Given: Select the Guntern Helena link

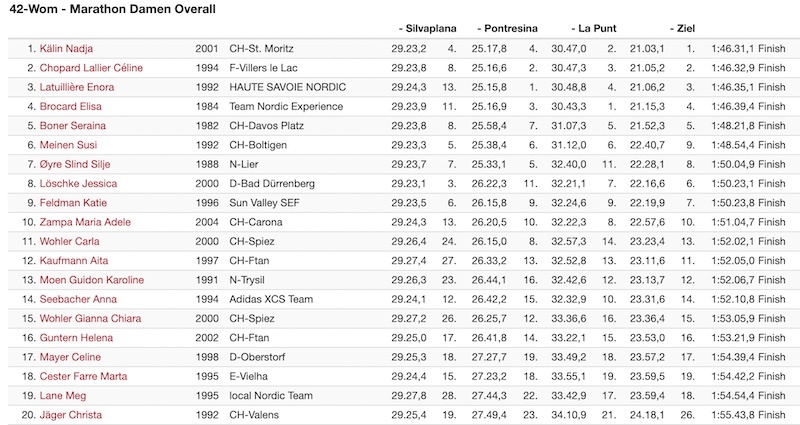Looking at the screenshot, I should pos(77,338).
